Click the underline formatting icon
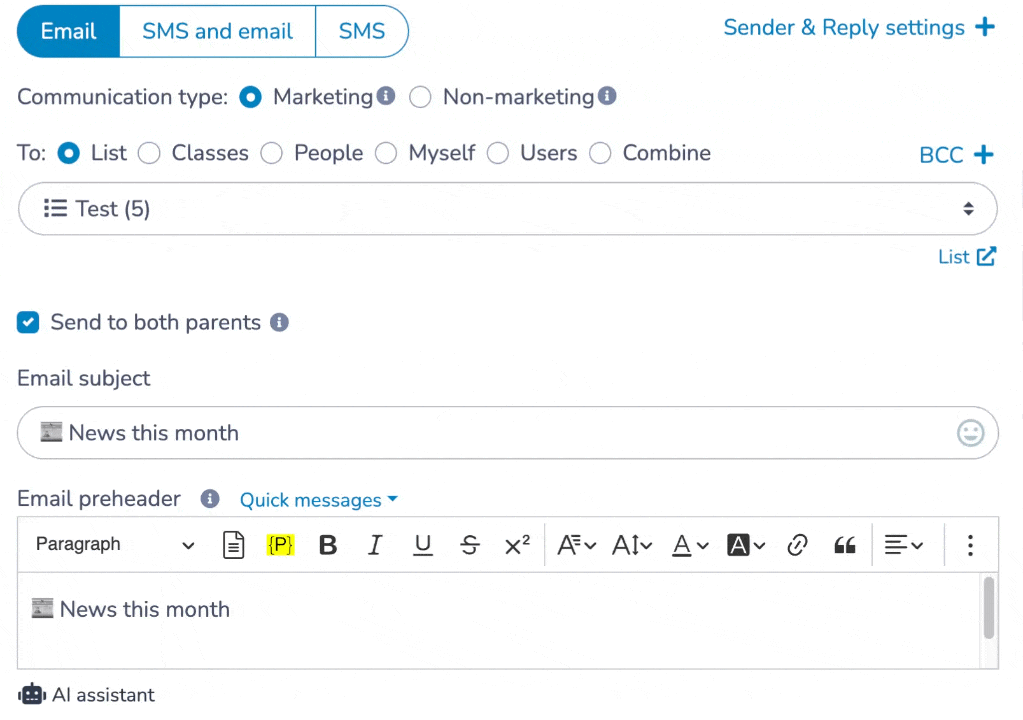This screenshot has height=720, width=1023. click(423, 545)
